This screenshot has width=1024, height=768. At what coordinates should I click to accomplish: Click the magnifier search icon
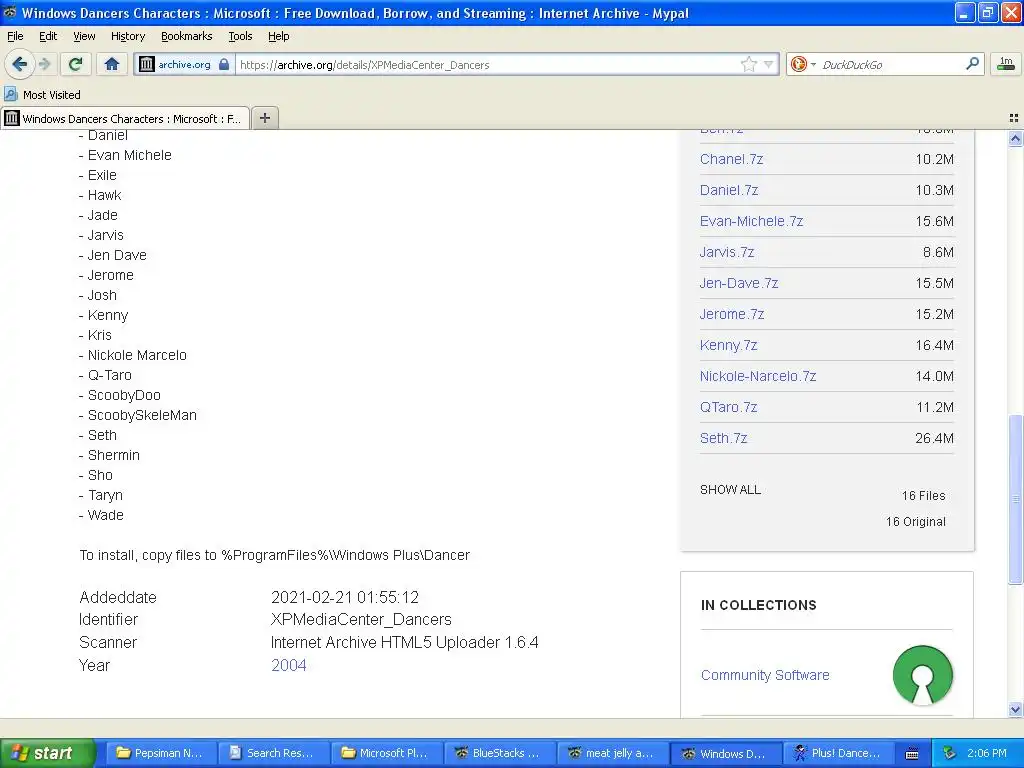coord(972,64)
